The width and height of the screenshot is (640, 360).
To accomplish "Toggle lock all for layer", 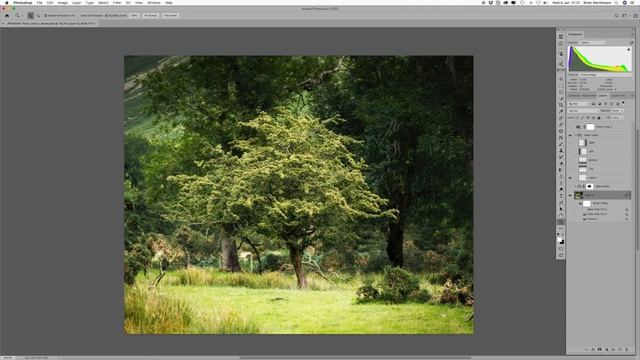I will click(x=599, y=118).
